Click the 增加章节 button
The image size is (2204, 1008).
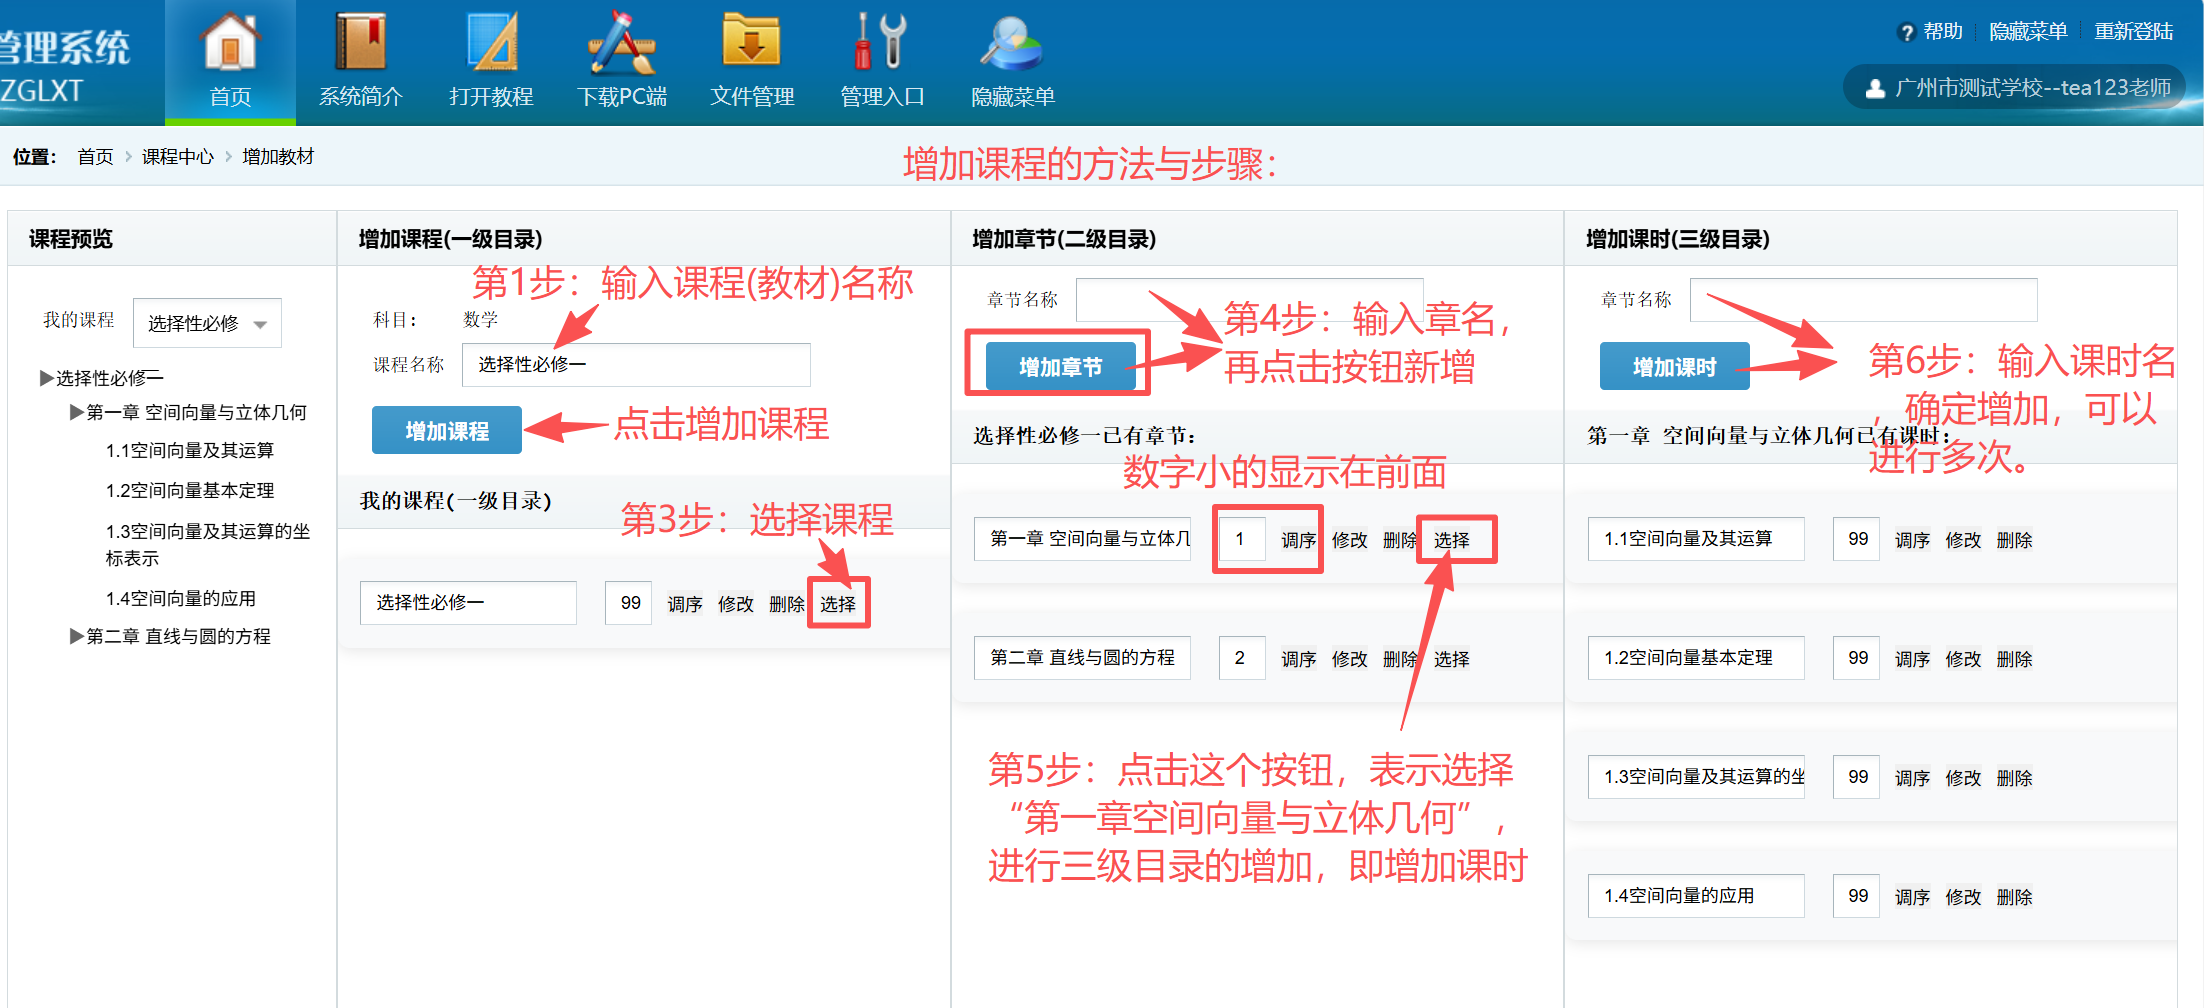click(1060, 367)
